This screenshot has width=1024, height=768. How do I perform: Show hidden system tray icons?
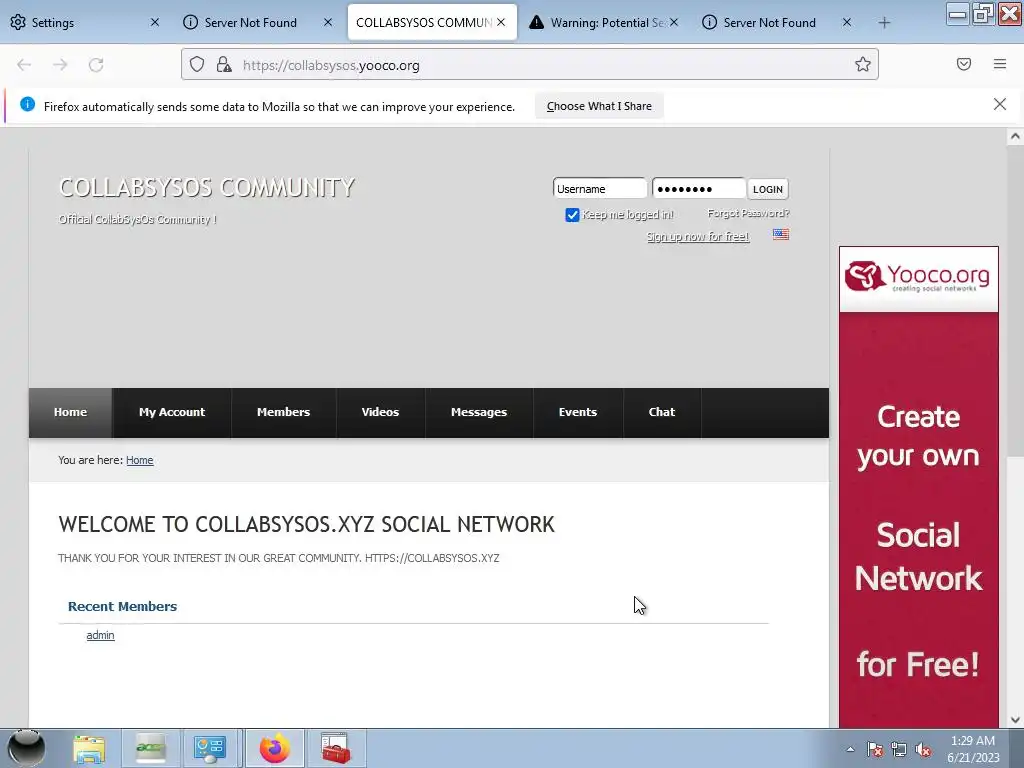(850, 750)
